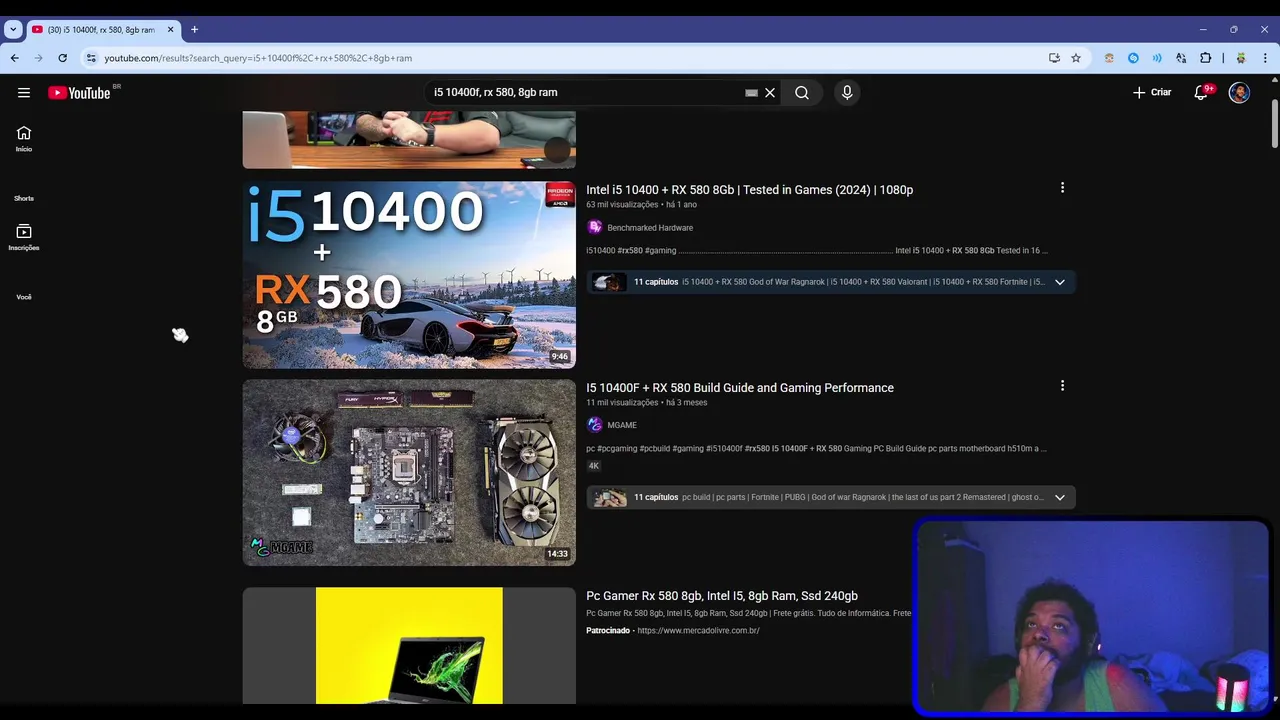Open more options for I5 10400F build video
This screenshot has height=720, width=1280.
point(1062,386)
